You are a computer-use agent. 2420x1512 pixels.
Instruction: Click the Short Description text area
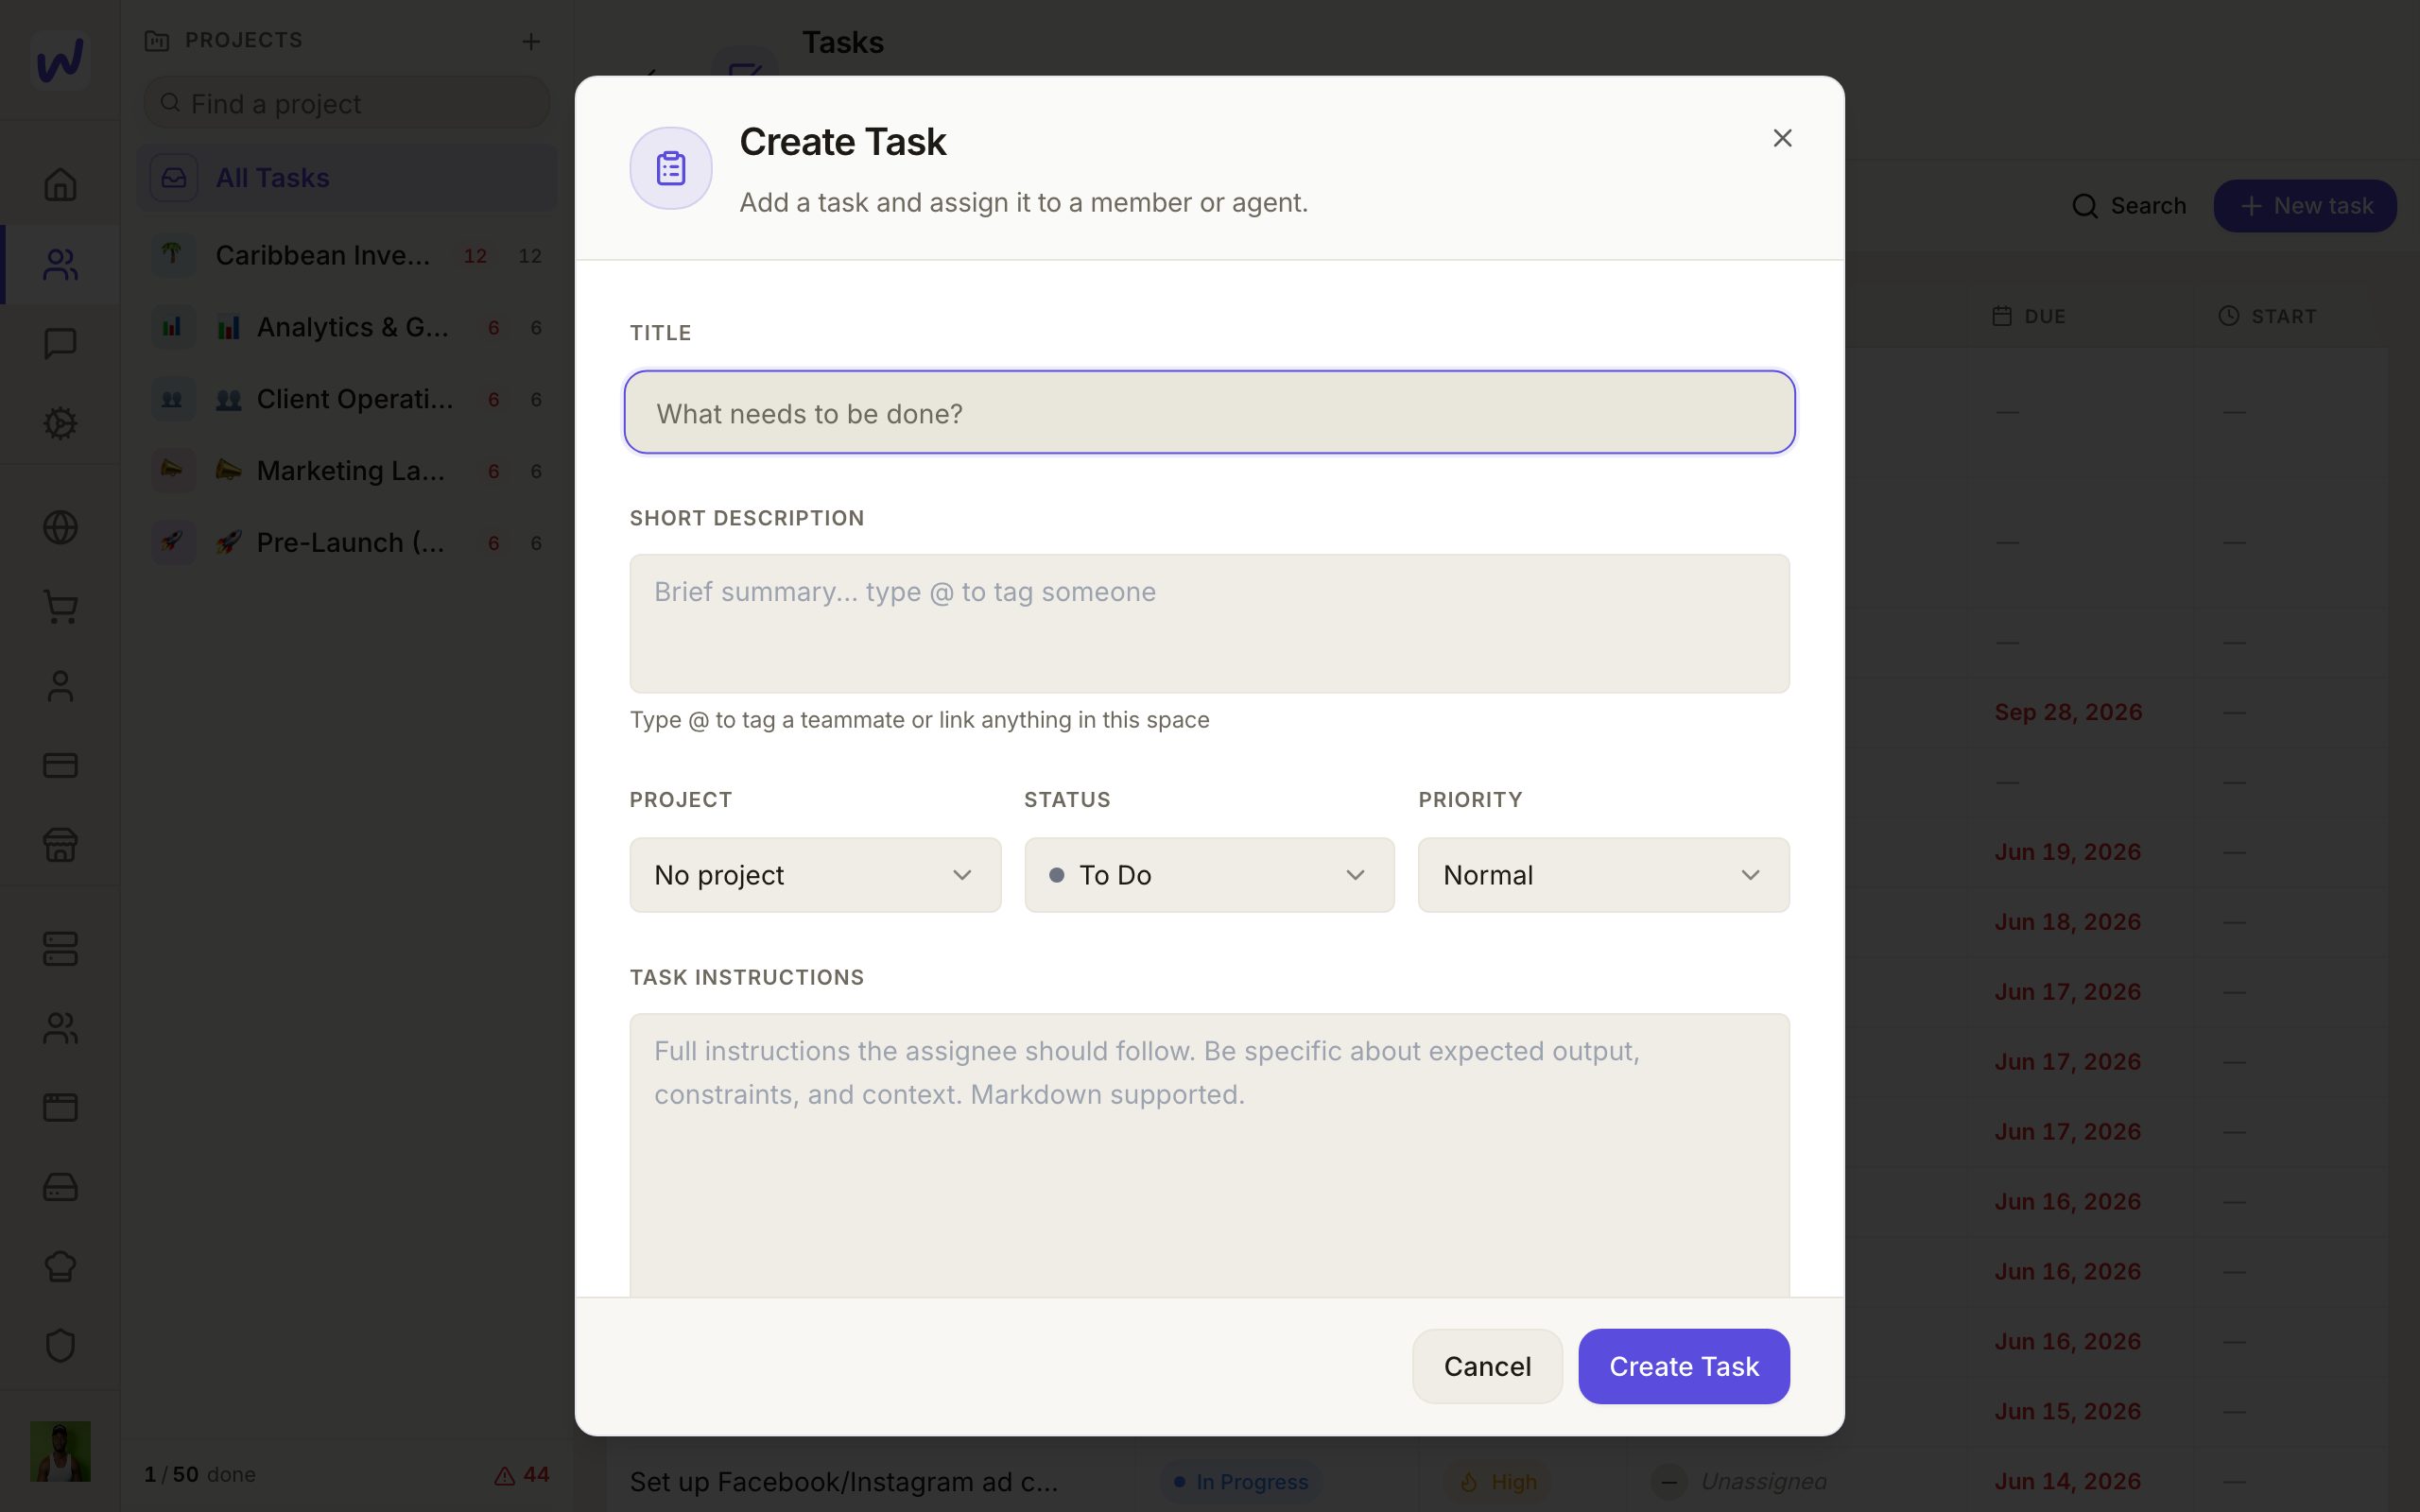click(x=1210, y=624)
